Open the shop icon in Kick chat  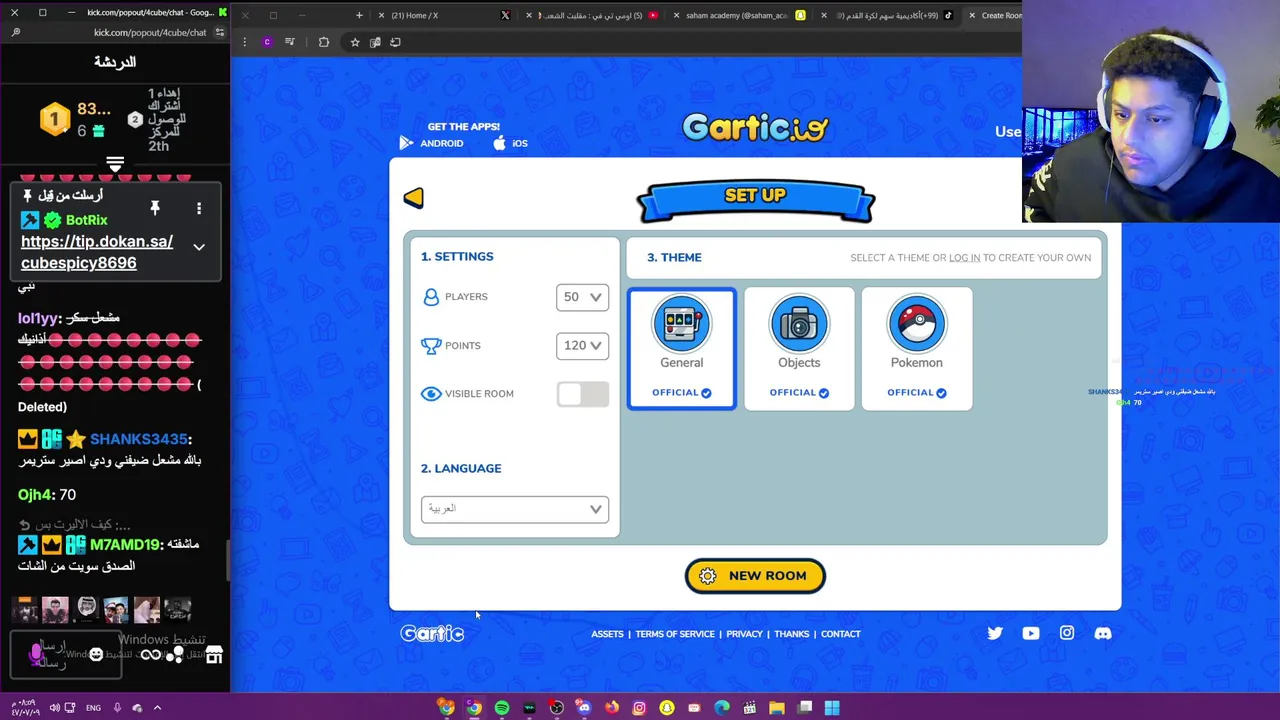214,654
